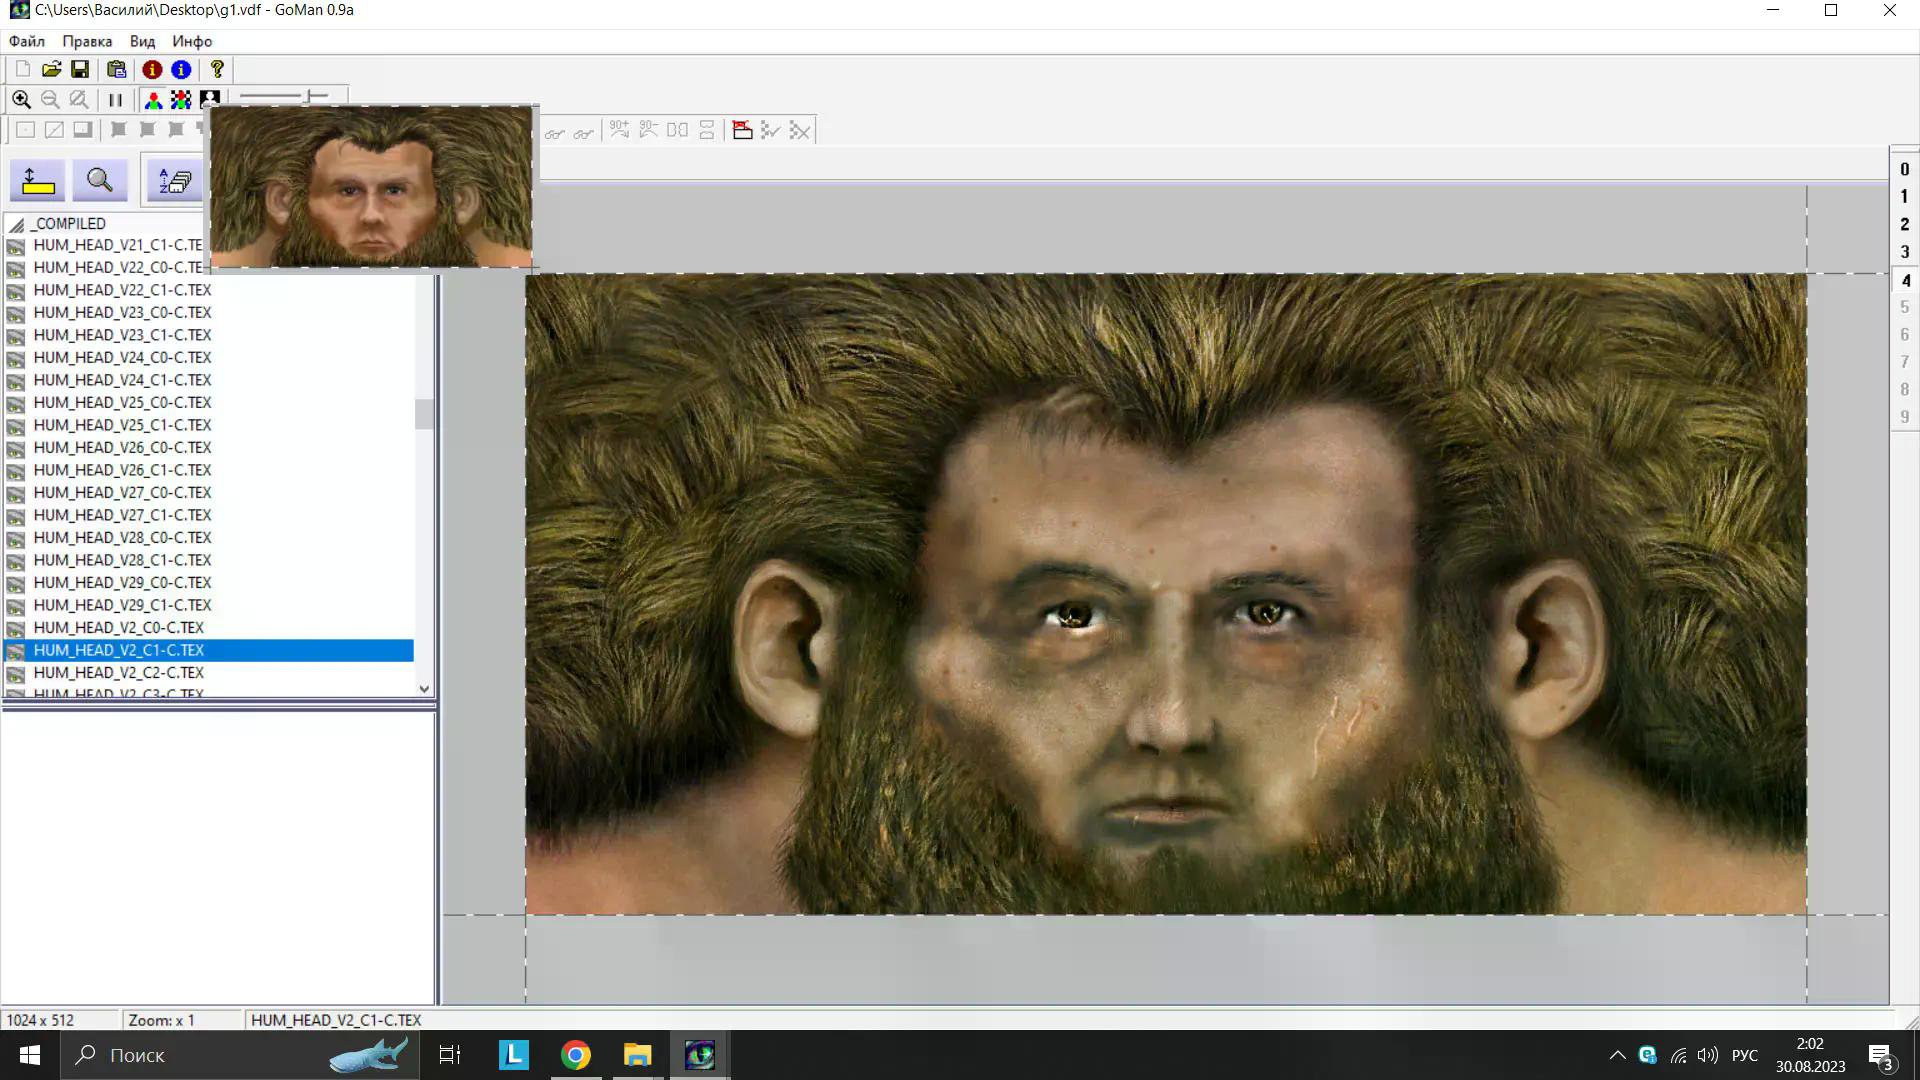Screen dimensions: 1920x1080
Task: Show hidden system tray icons chevron
Action: click(1617, 1055)
